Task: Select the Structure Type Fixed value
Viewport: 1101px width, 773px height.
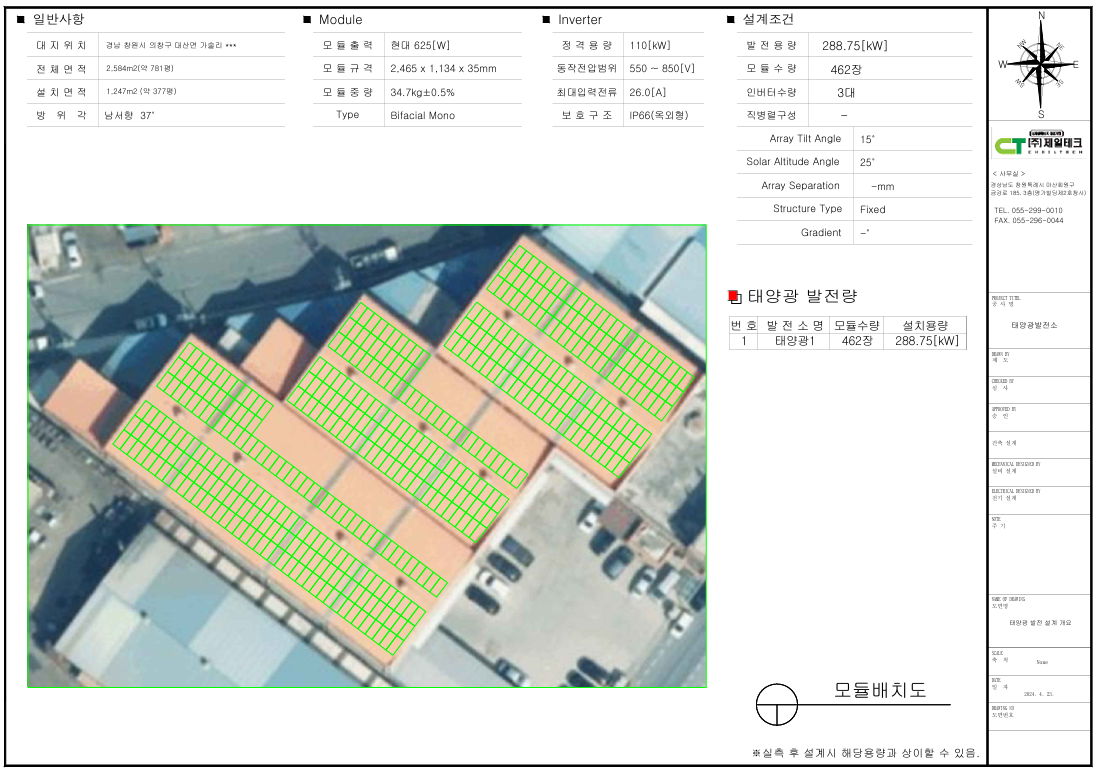Action: [x=872, y=210]
